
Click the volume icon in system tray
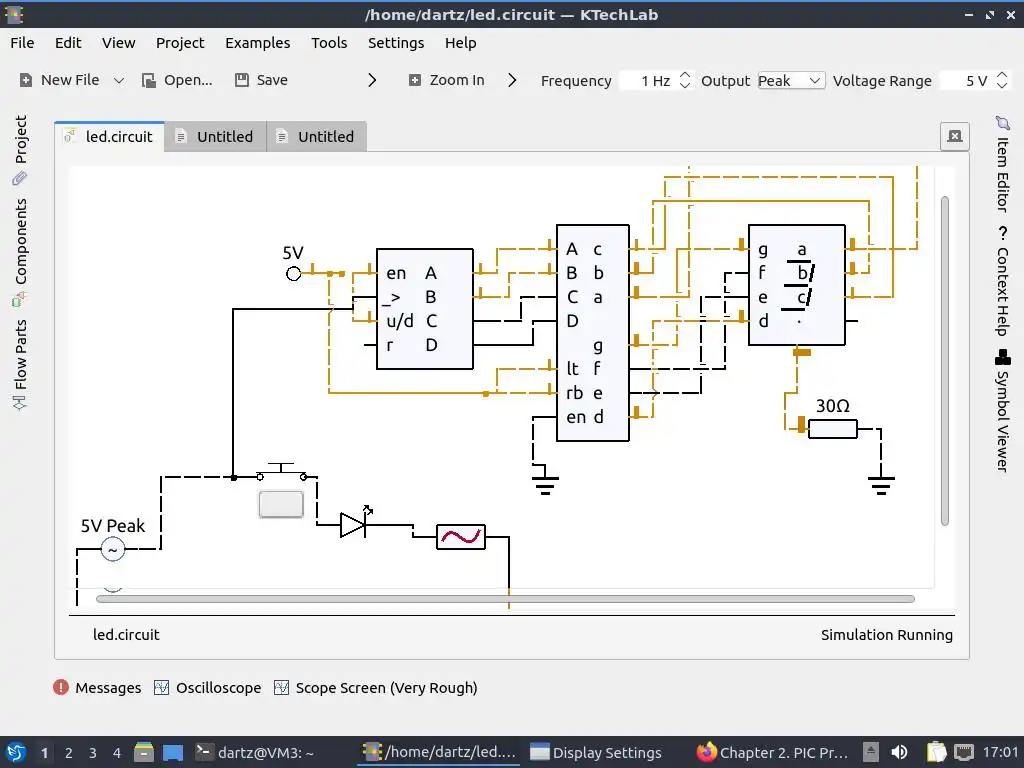click(x=899, y=752)
